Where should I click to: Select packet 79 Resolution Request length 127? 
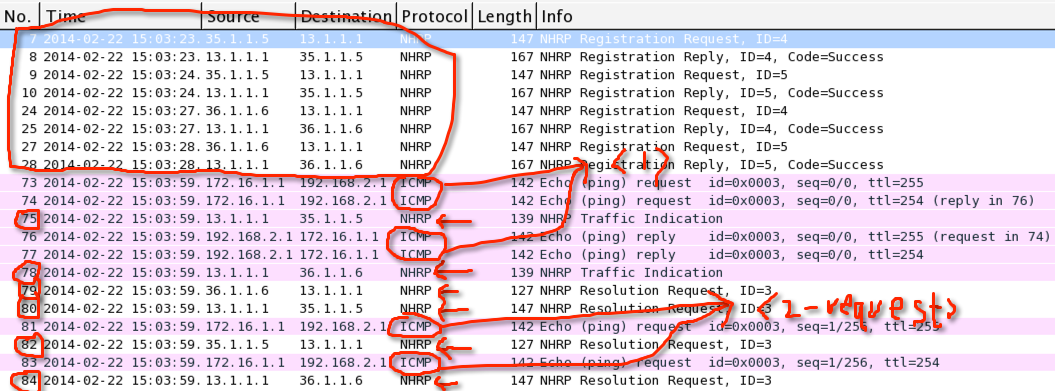528,291
